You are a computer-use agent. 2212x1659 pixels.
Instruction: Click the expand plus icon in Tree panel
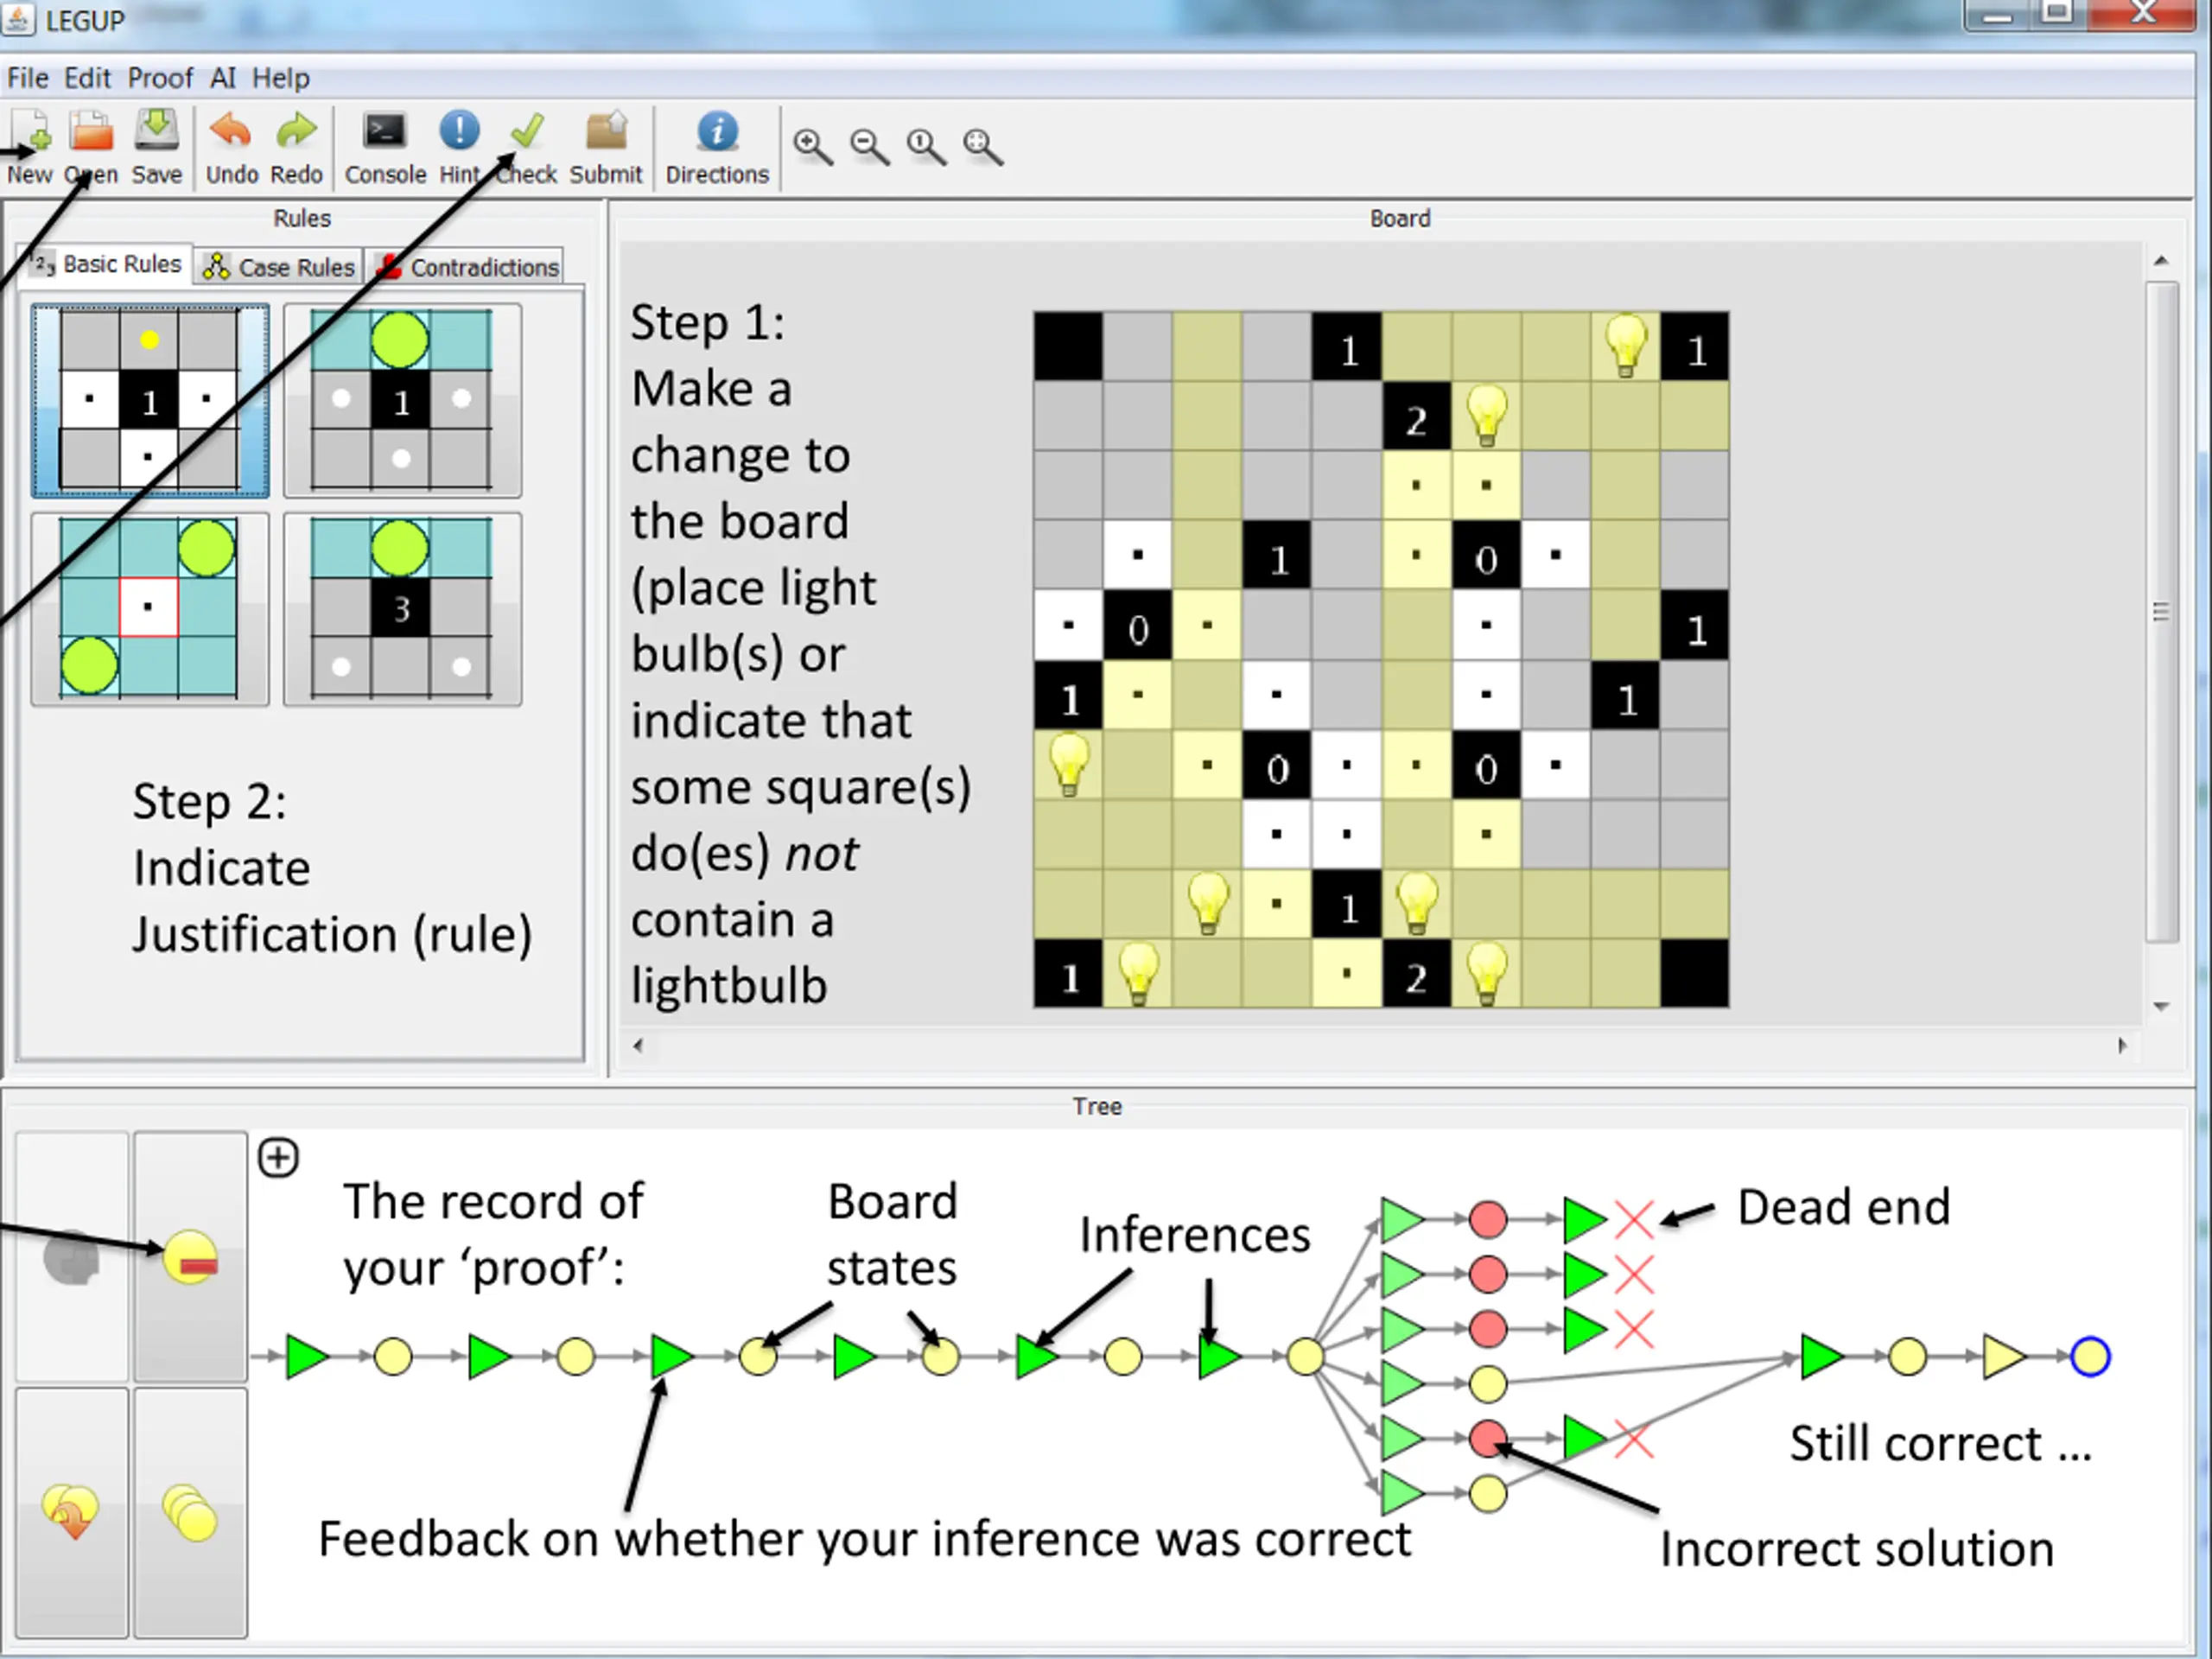pos(278,1158)
